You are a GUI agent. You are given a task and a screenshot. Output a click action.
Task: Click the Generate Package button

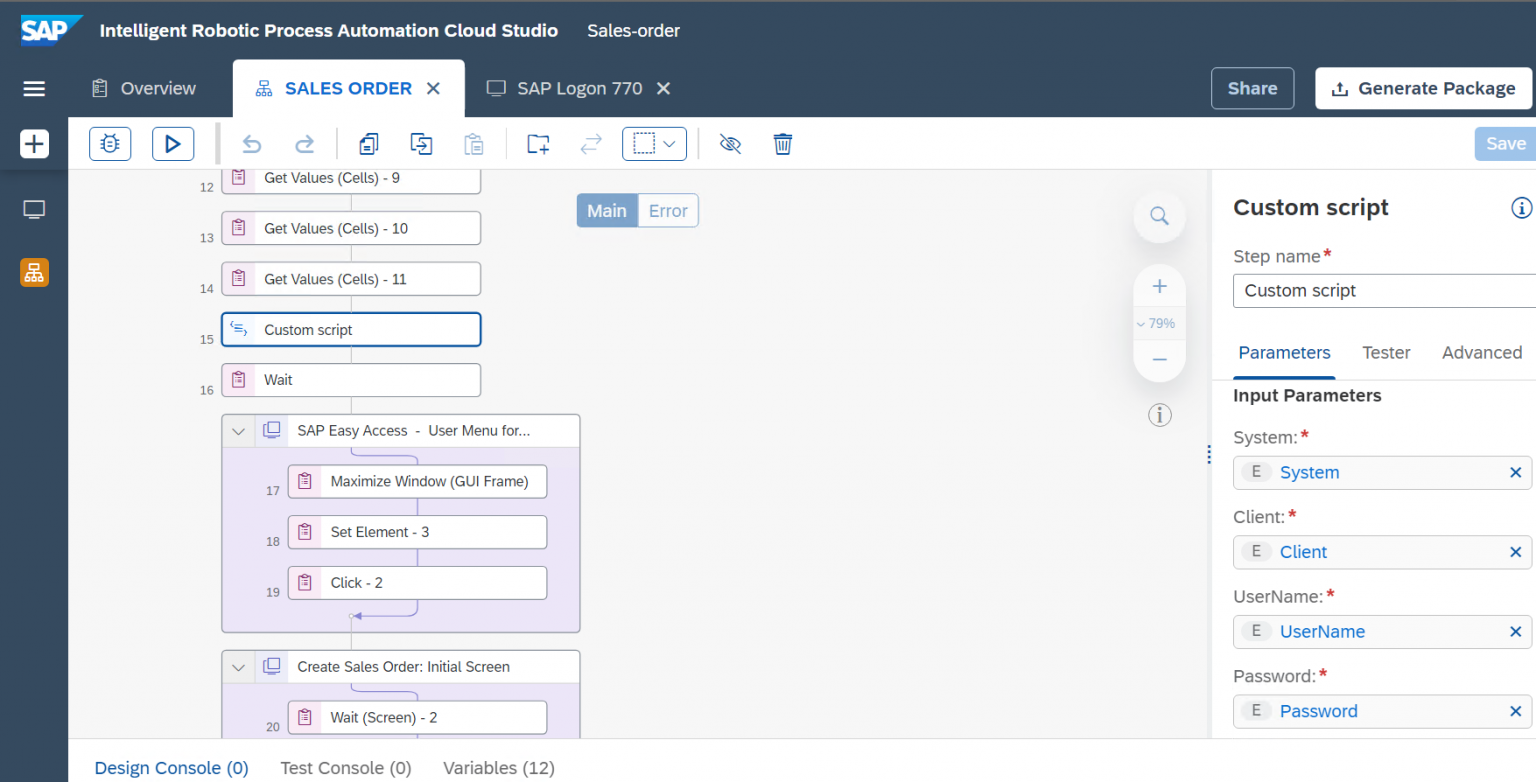tap(1422, 88)
